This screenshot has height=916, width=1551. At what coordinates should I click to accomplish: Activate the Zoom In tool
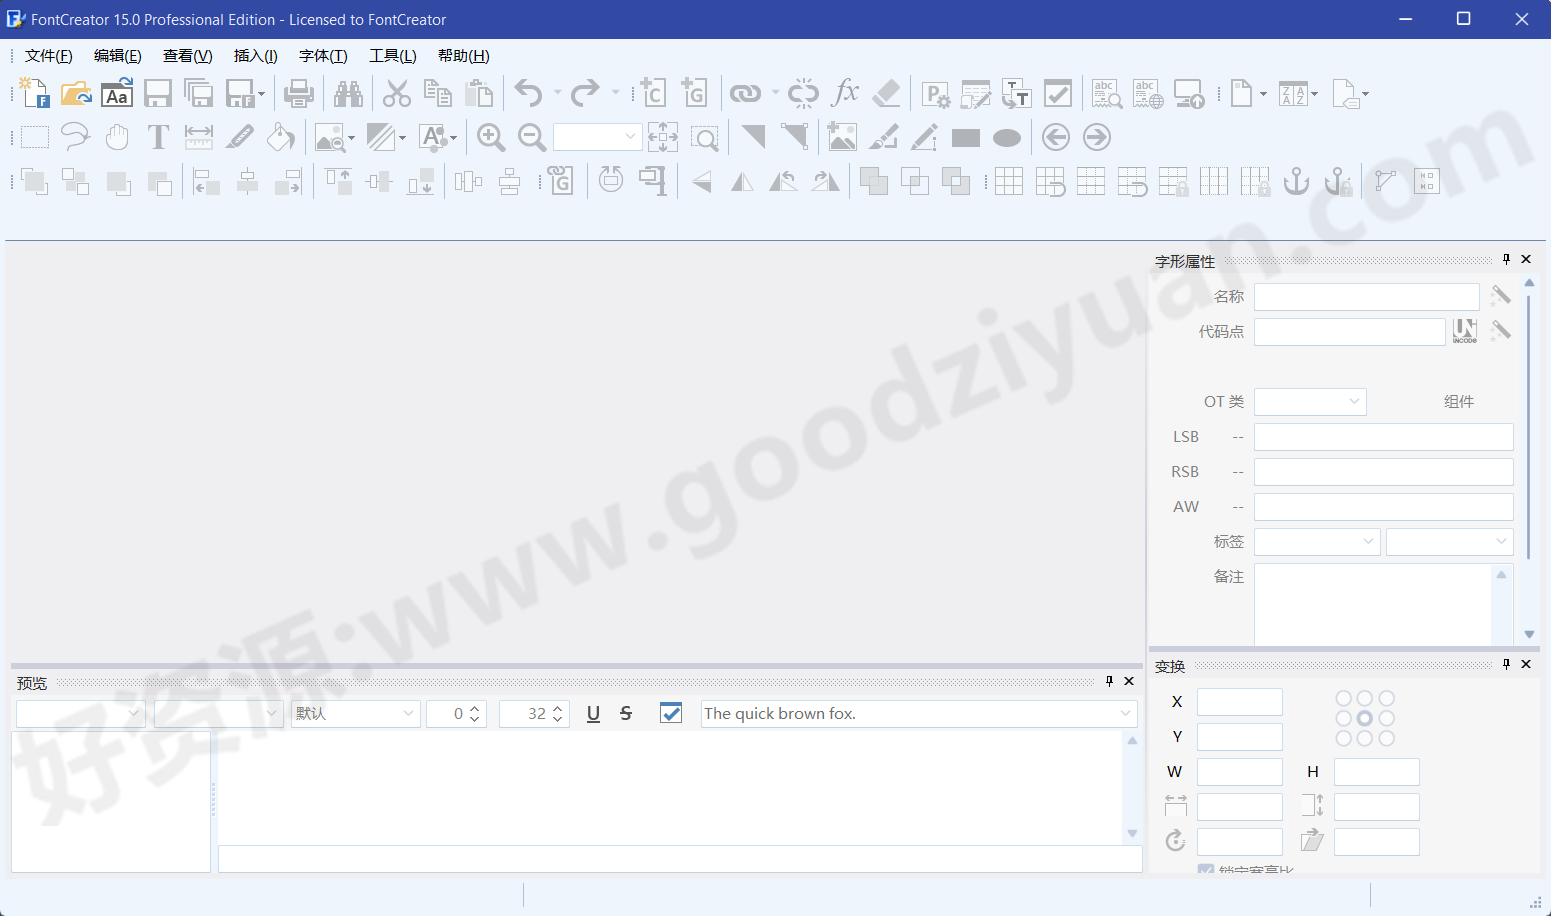490,136
